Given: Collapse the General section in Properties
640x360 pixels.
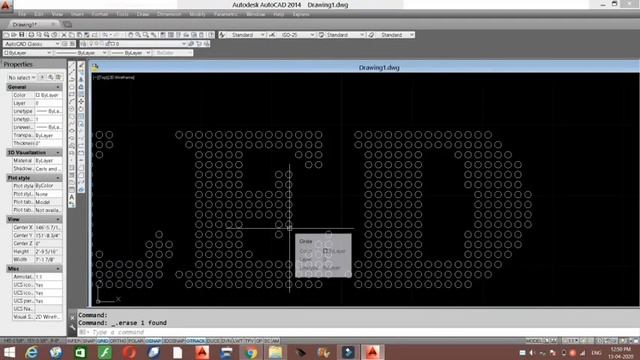Looking at the screenshot, I should 58,87.
